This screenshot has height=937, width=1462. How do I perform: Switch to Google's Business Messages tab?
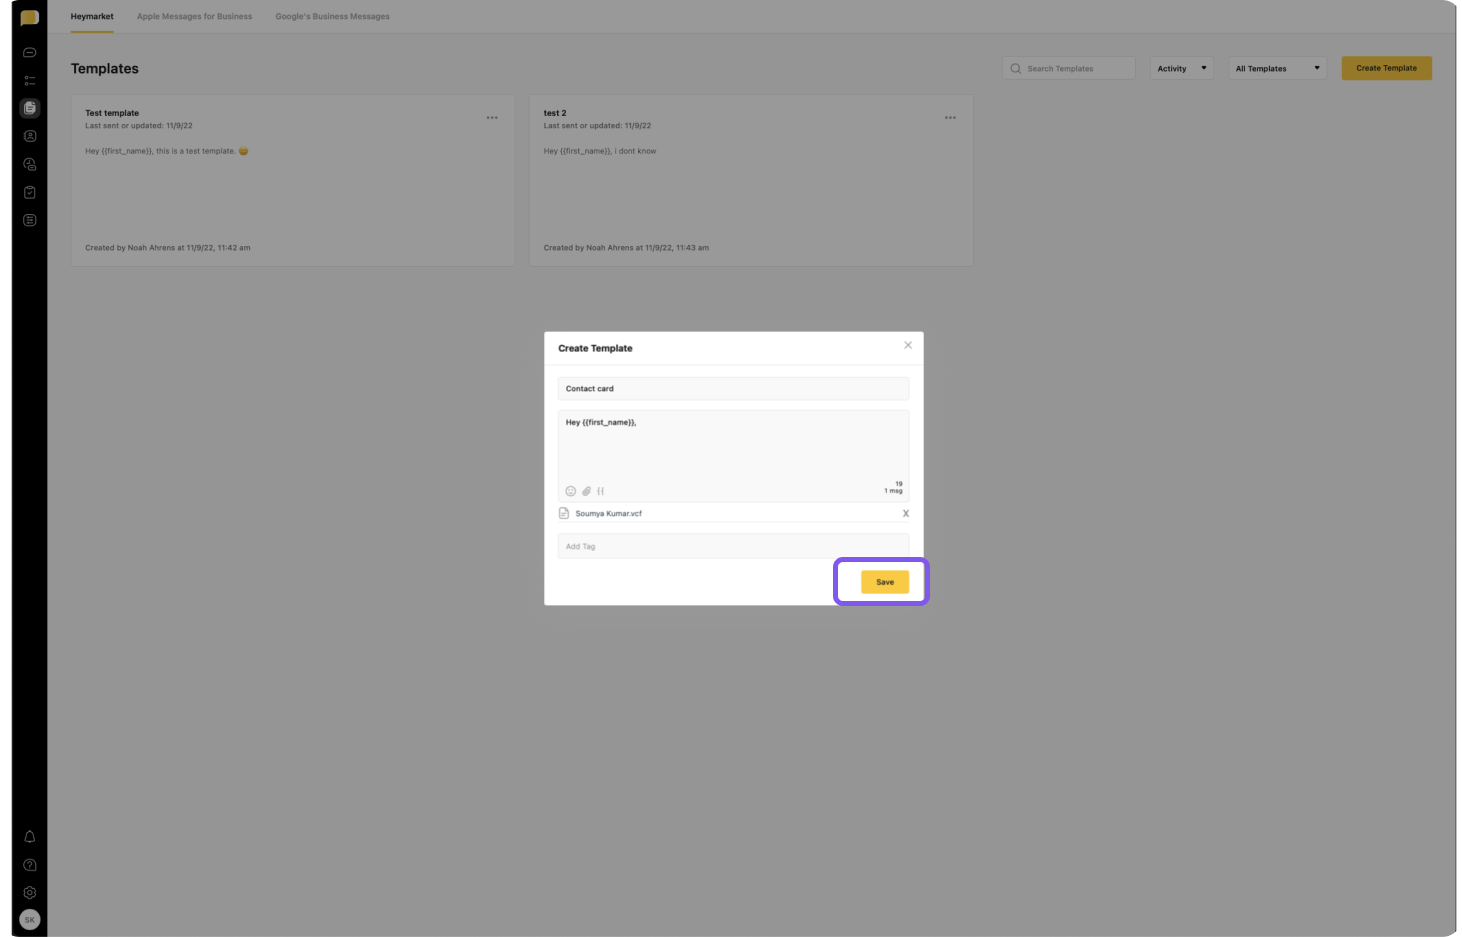pyautogui.click(x=332, y=17)
